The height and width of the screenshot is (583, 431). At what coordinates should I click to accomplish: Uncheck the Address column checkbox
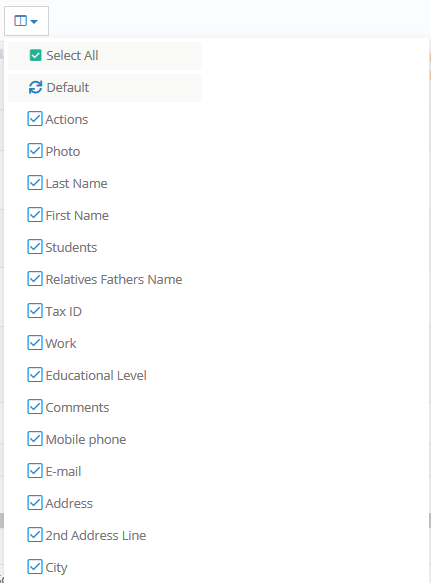pos(35,503)
